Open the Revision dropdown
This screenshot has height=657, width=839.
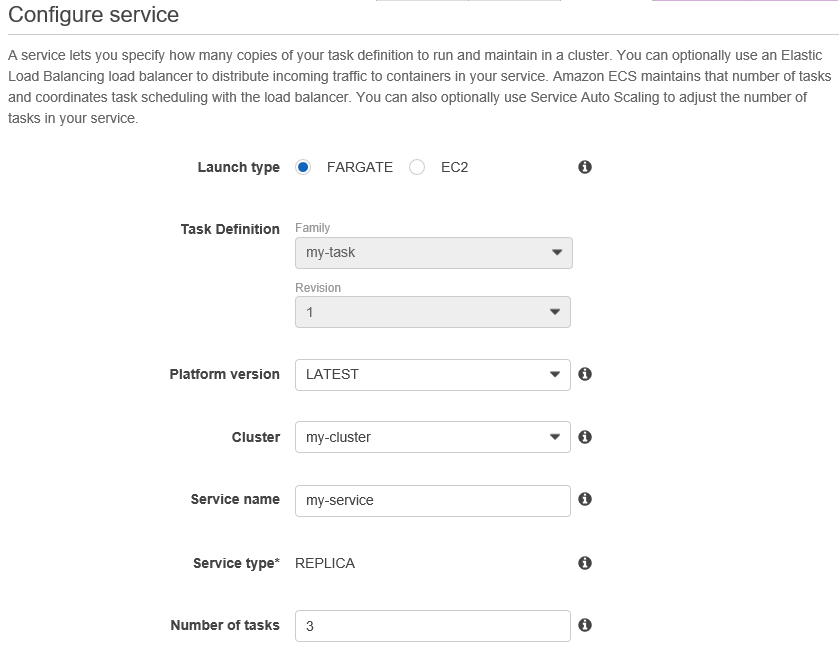pos(433,312)
